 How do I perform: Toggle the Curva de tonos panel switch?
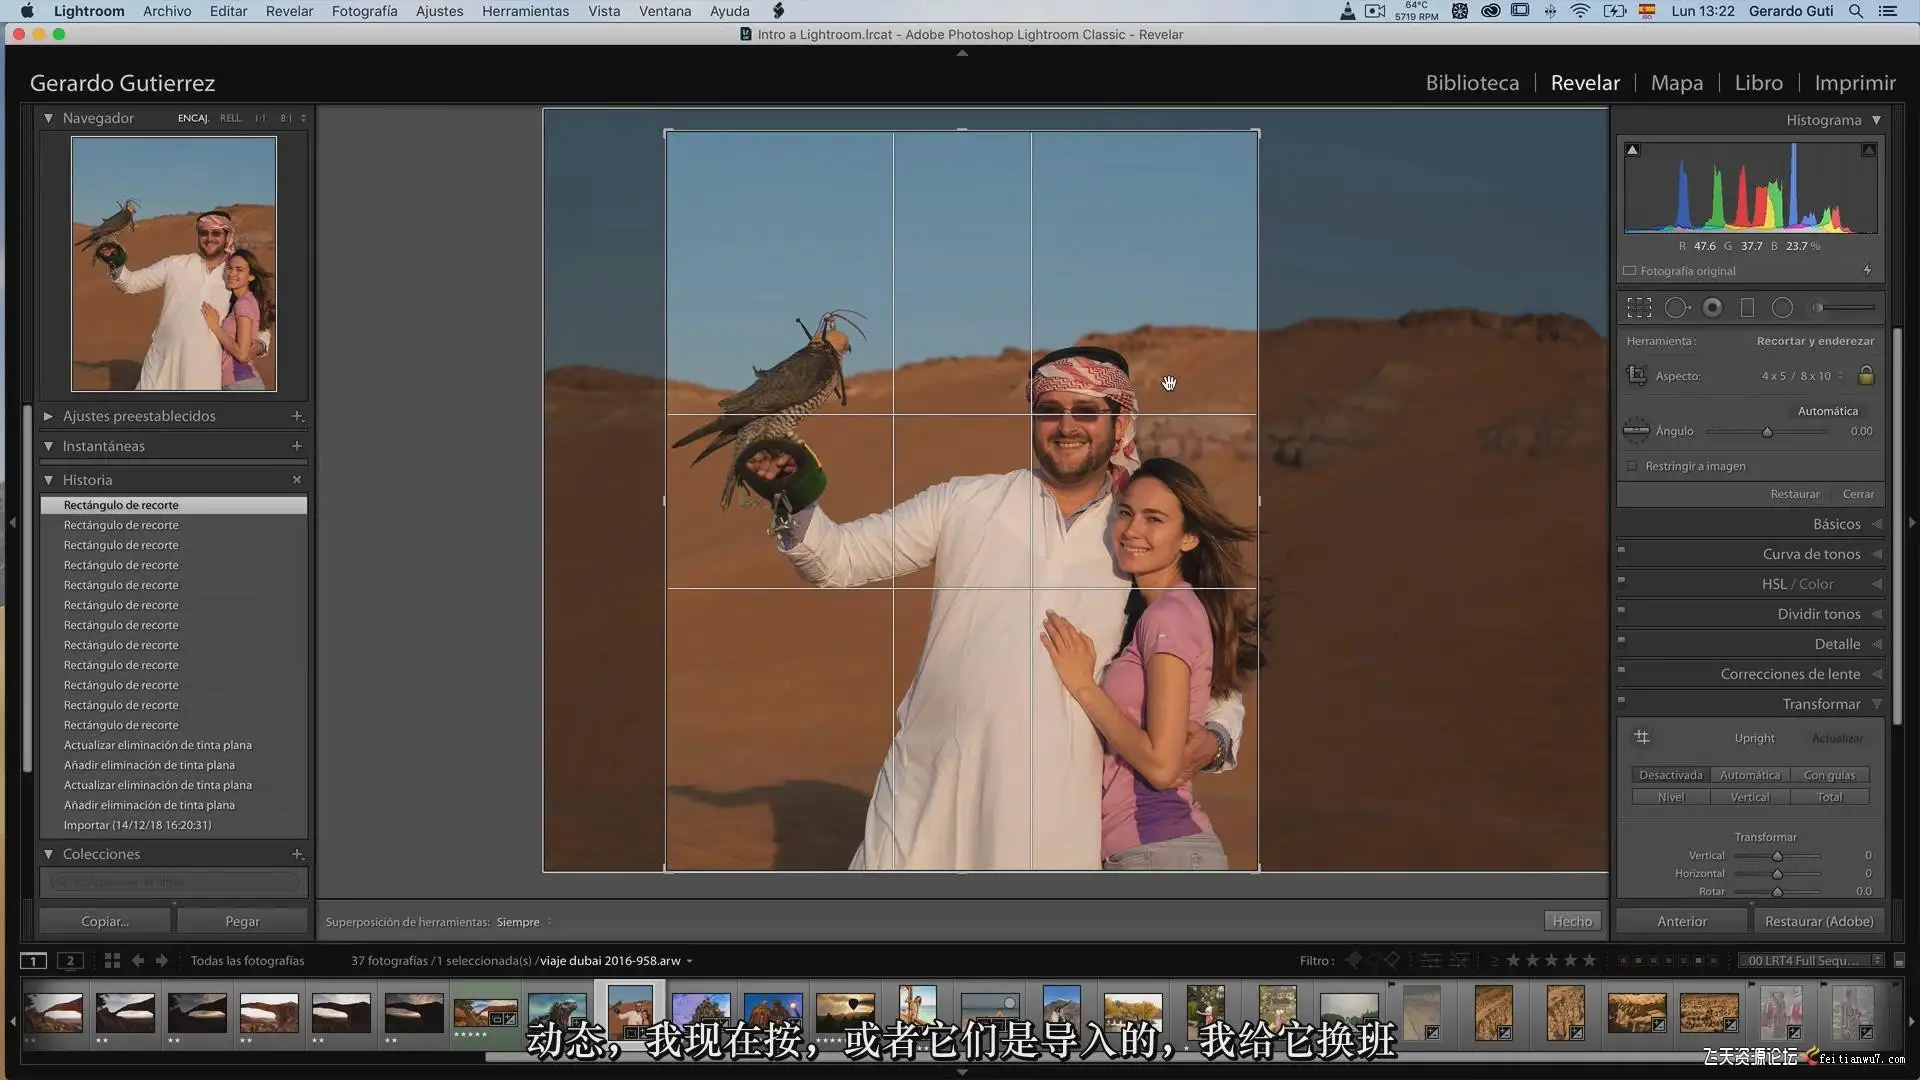pyautogui.click(x=1621, y=550)
